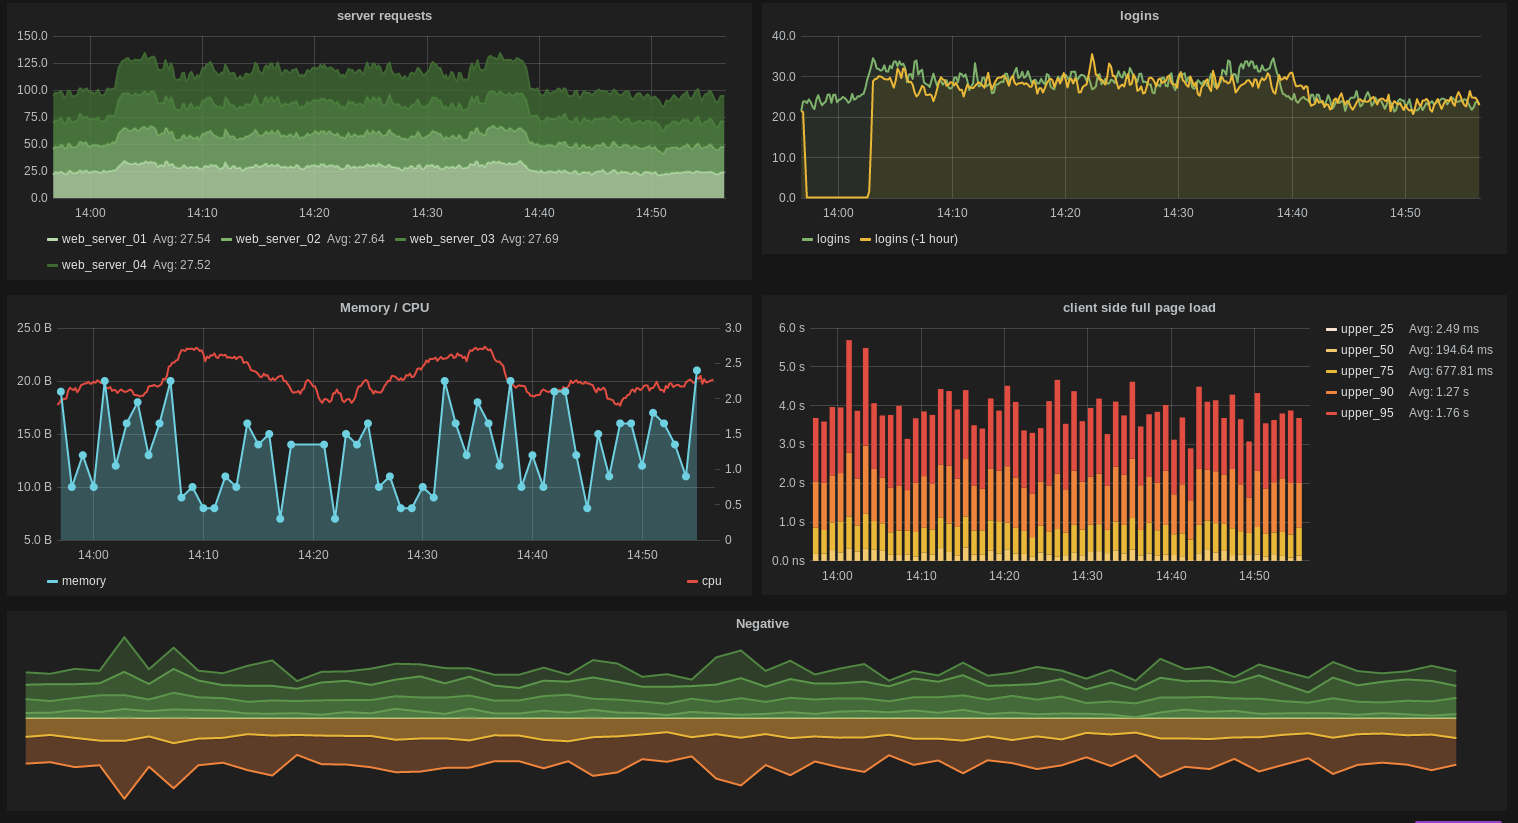Click the upper_25 legend color icon

coord(1331,328)
